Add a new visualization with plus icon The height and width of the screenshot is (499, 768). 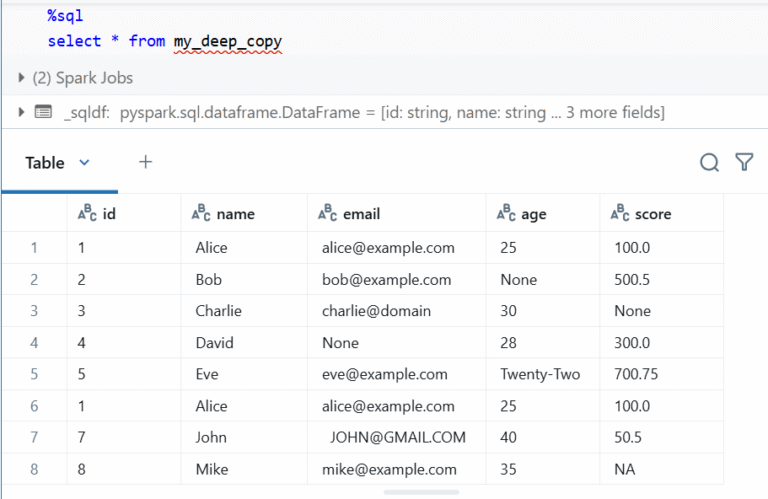point(145,162)
